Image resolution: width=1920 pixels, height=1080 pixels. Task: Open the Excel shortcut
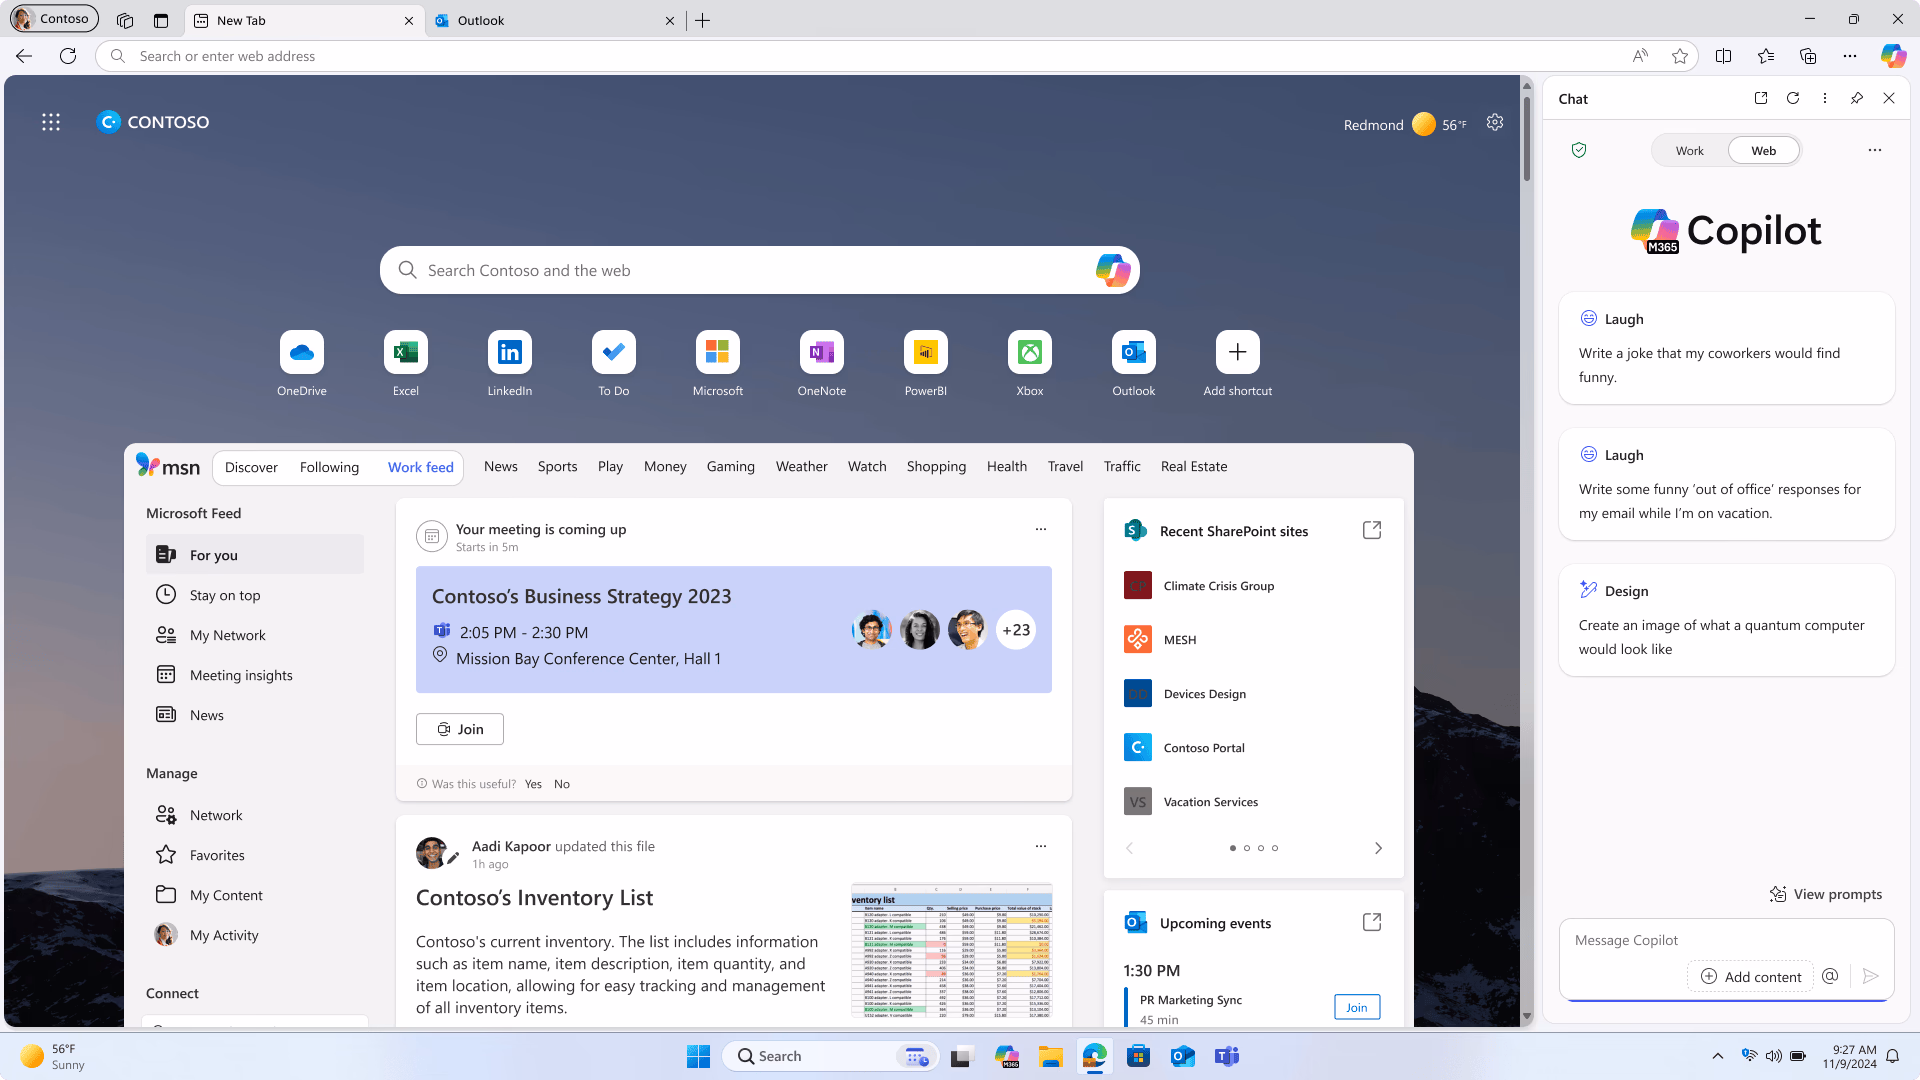[x=406, y=352]
